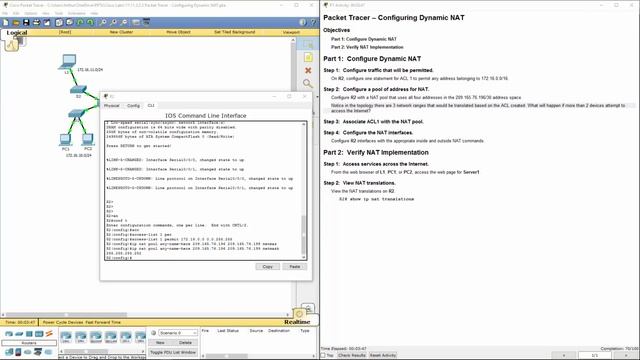Click the S2 switch in the topology
The width and height of the screenshot is (640, 360).
tap(78, 89)
